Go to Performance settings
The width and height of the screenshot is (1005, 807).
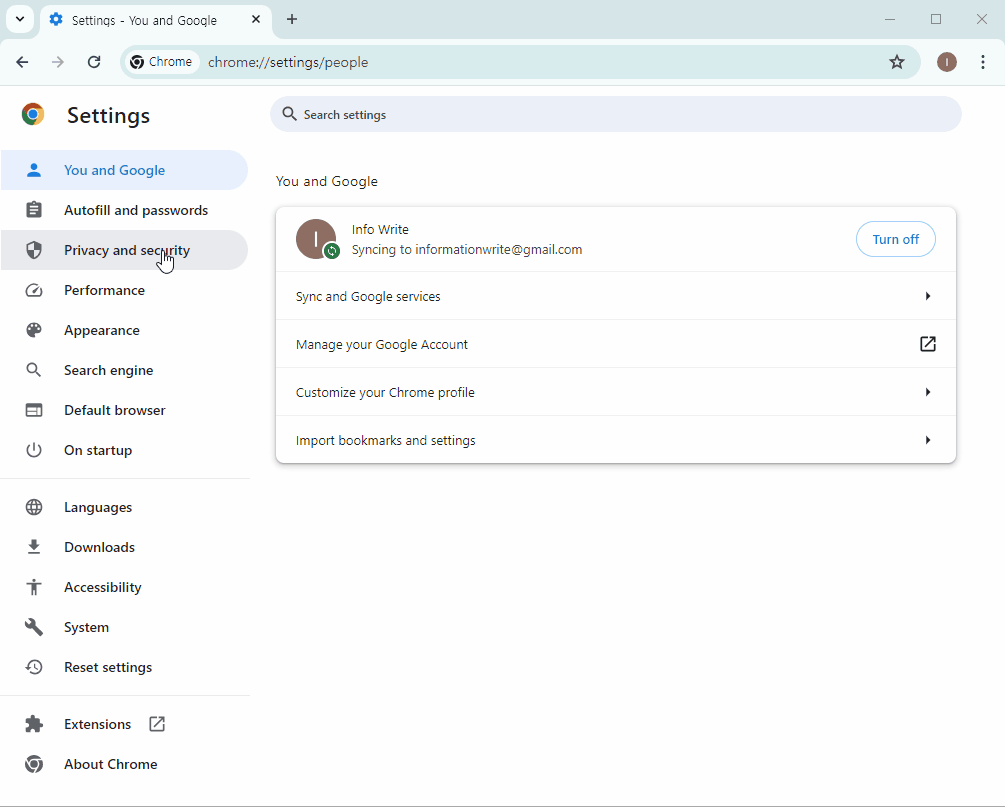pos(124,290)
